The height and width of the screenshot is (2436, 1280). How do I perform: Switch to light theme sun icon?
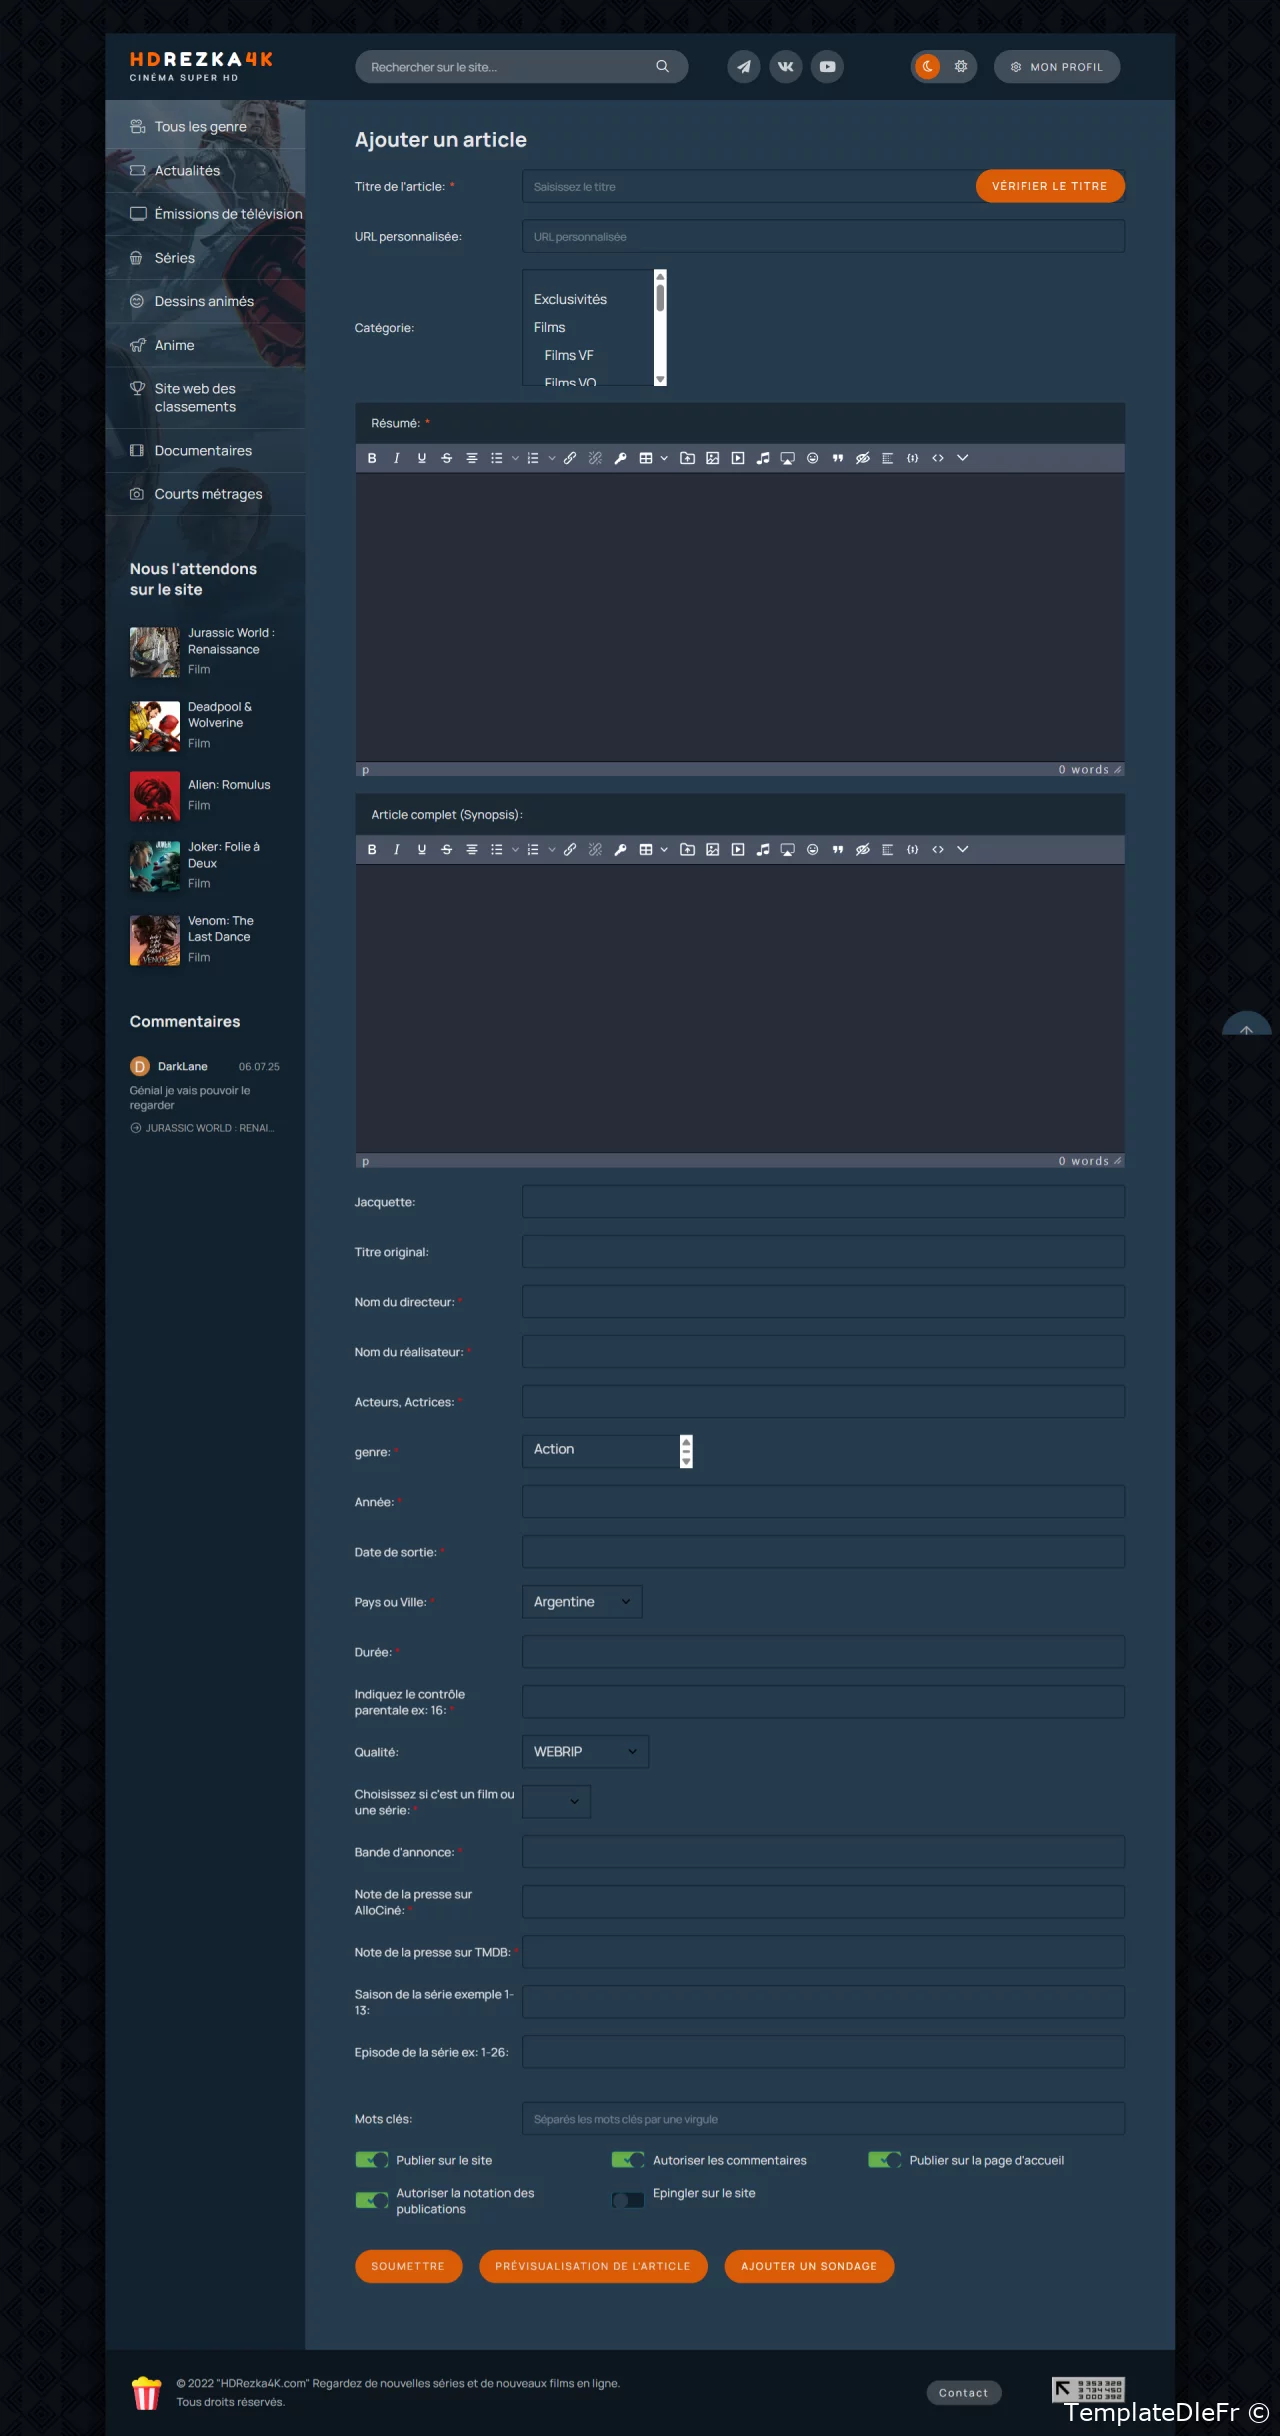[x=960, y=67]
